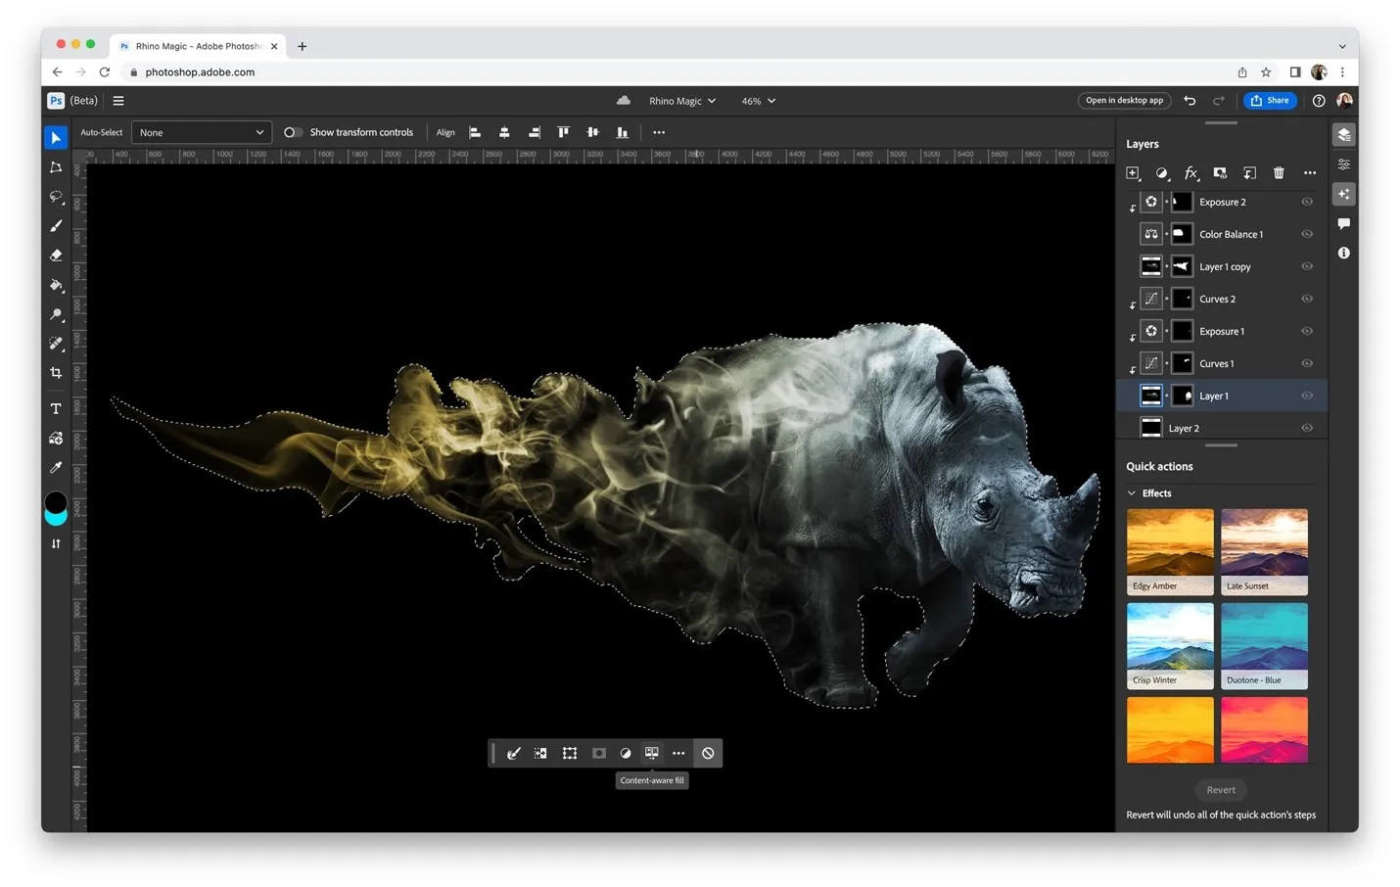Image resolution: width=1400 pixels, height=887 pixels.
Task: Select the Eraser tool
Action: 56,256
